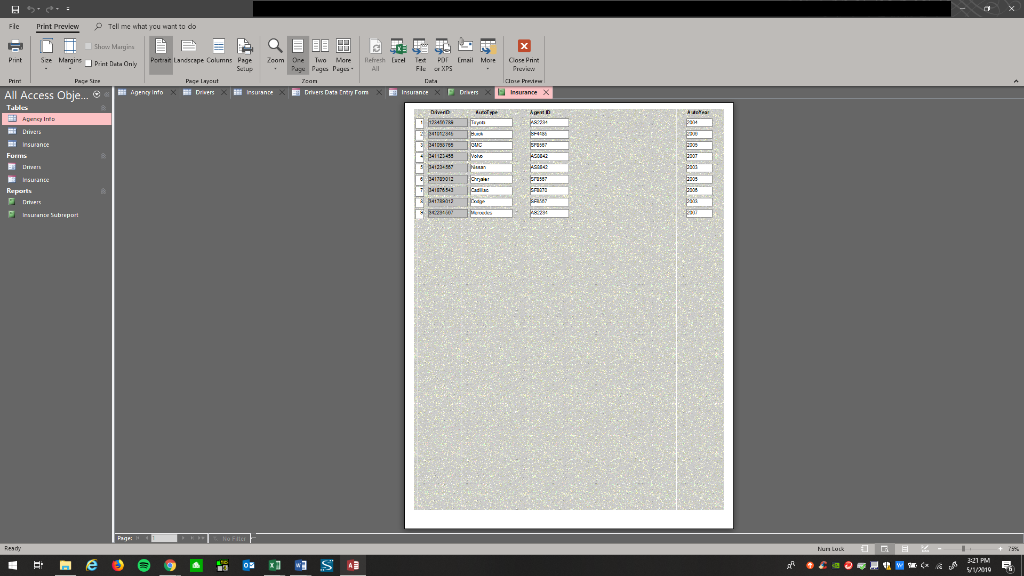Select Drivers under Tables
The width and height of the screenshot is (1024, 576).
[57, 132]
